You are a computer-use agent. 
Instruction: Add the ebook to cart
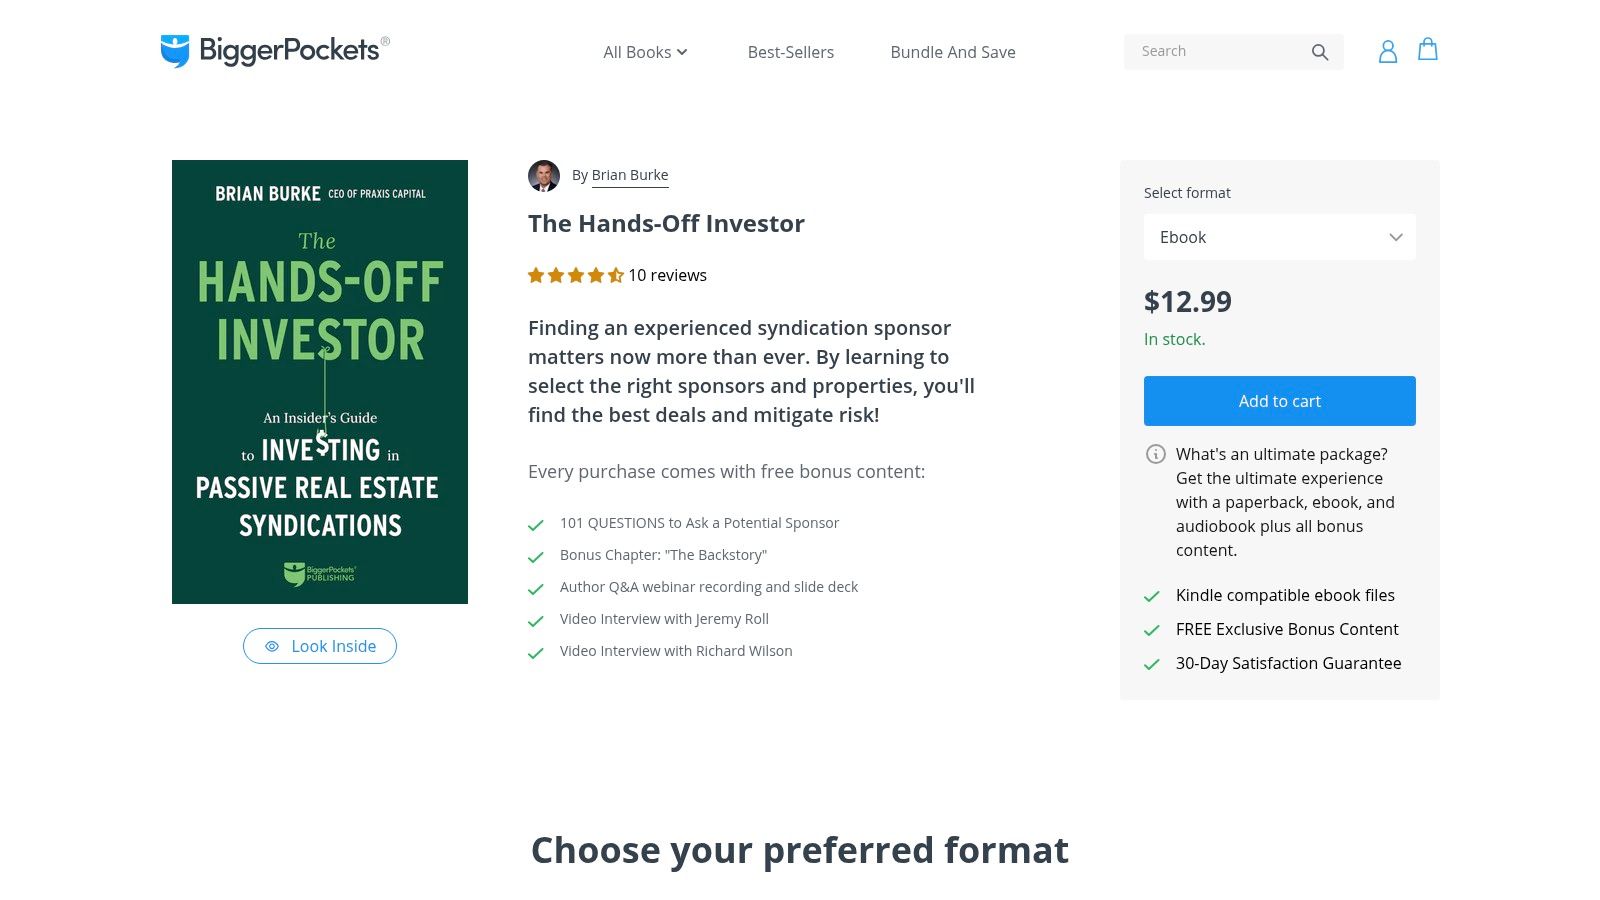1279,400
